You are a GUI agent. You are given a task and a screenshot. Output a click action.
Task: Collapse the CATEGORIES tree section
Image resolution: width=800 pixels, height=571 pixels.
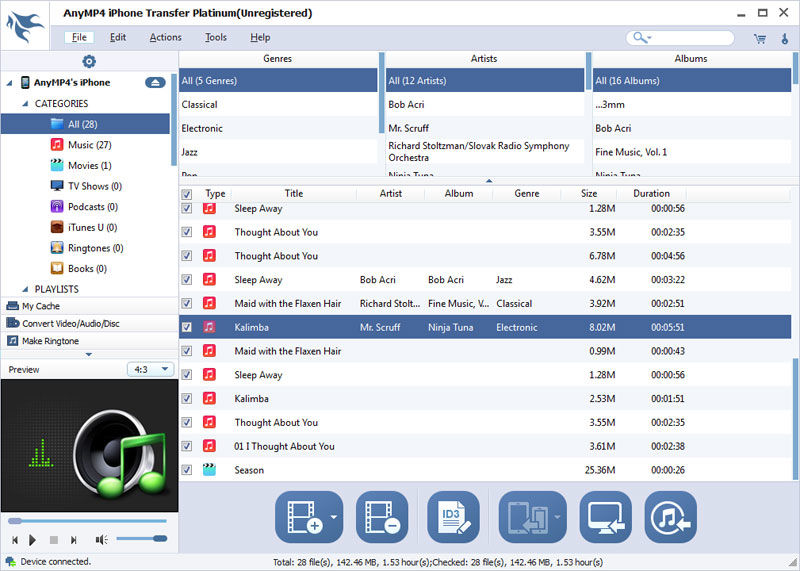pyautogui.click(x=25, y=104)
